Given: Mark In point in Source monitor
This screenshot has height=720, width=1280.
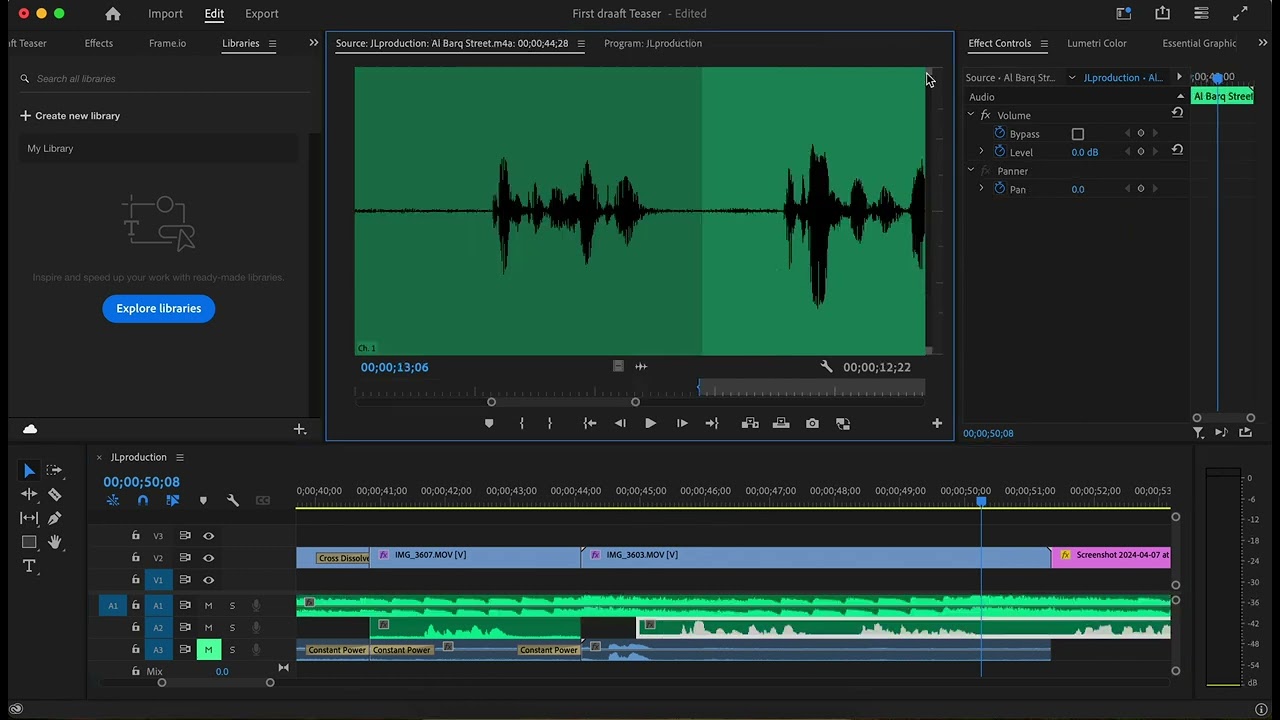Looking at the screenshot, I should (x=521, y=424).
